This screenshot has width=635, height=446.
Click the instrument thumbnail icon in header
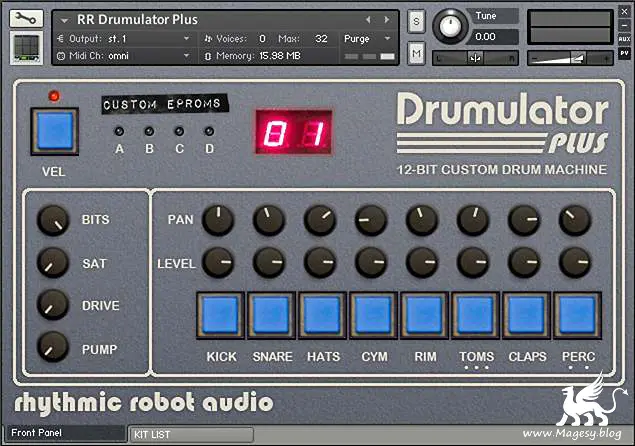tap(26, 47)
